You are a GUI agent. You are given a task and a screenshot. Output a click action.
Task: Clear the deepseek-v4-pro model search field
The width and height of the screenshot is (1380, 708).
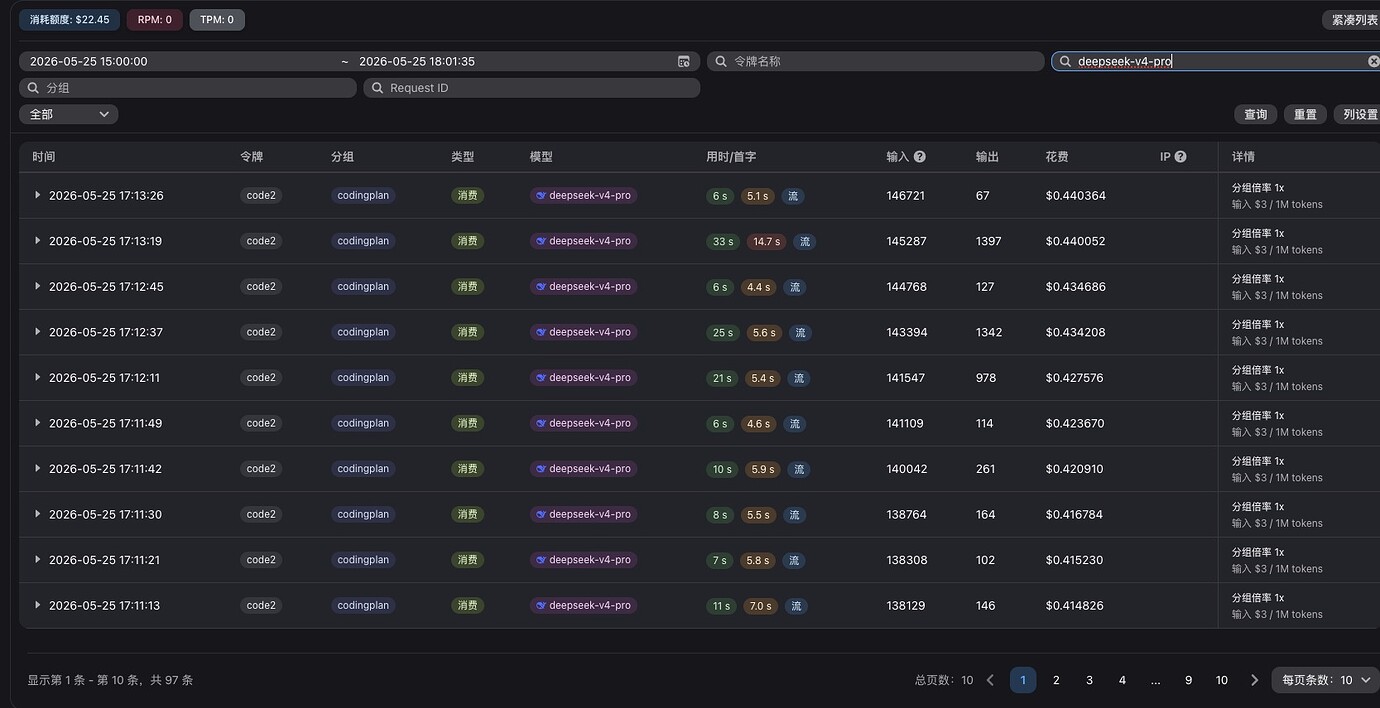pos(1373,61)
